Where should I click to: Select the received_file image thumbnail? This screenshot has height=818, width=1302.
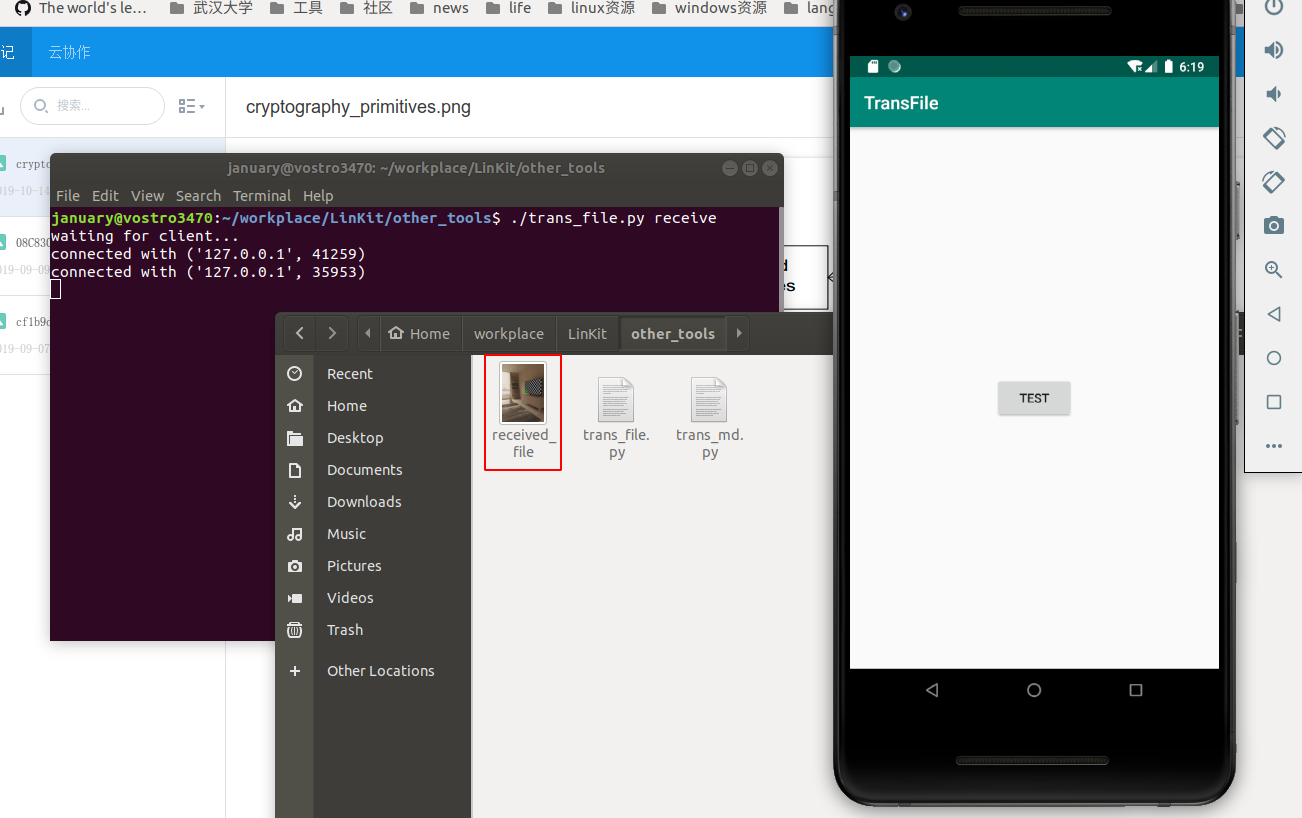click(x=523, y=392)
